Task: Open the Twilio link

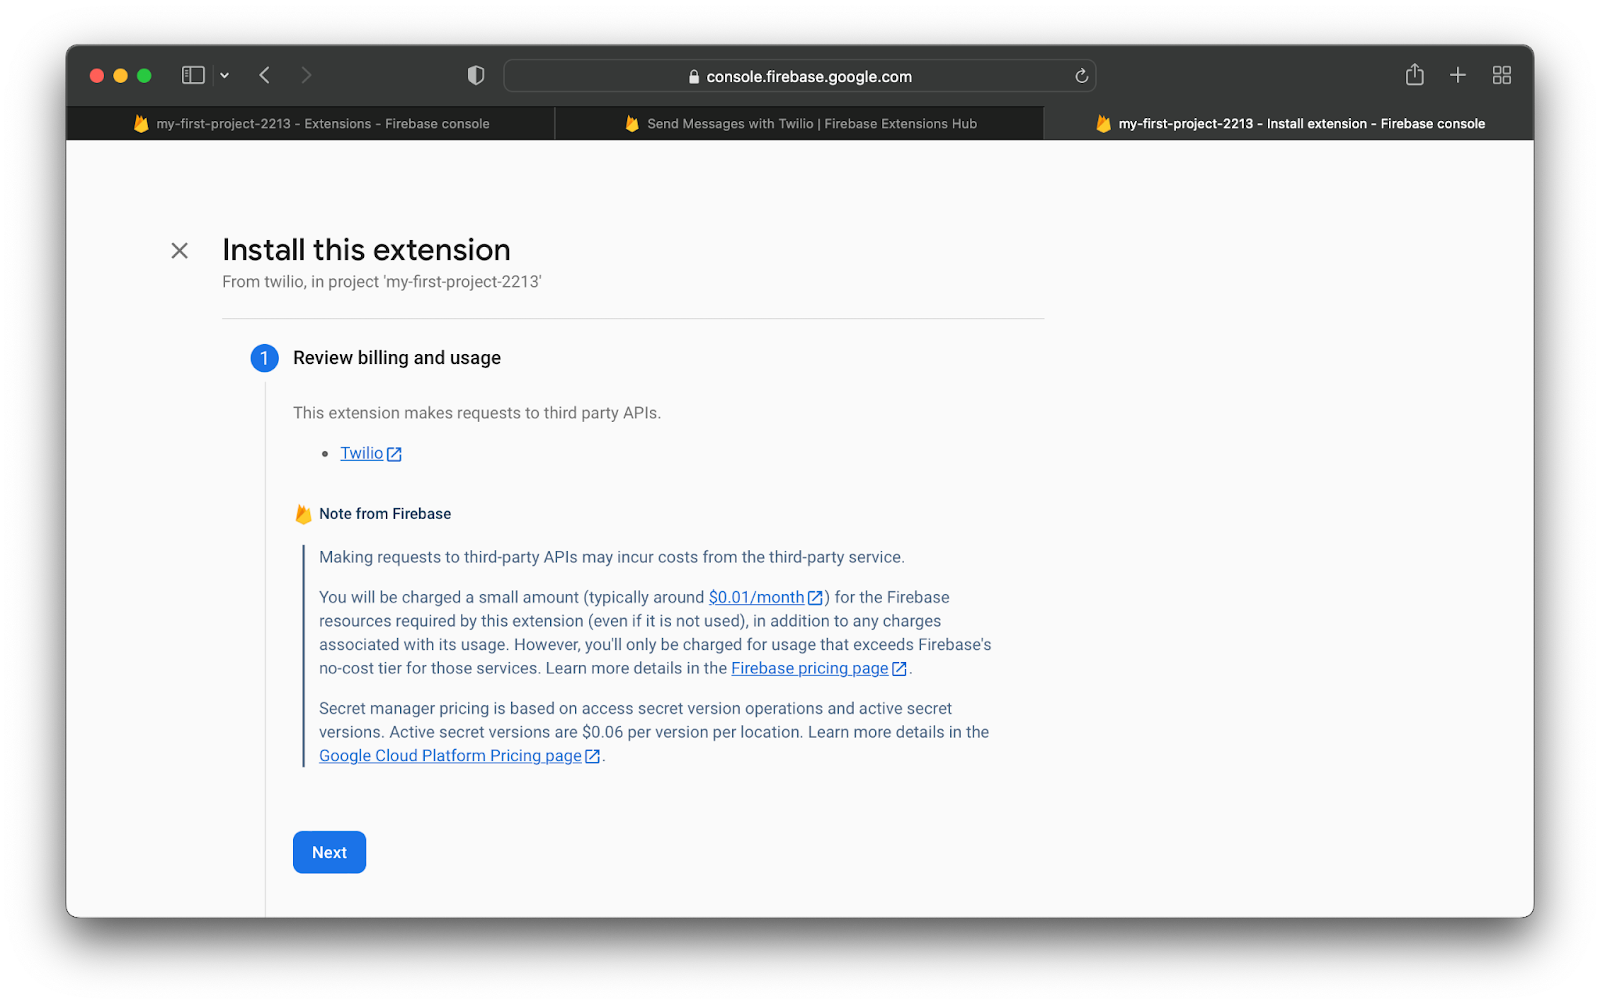Action: point(361,453)
